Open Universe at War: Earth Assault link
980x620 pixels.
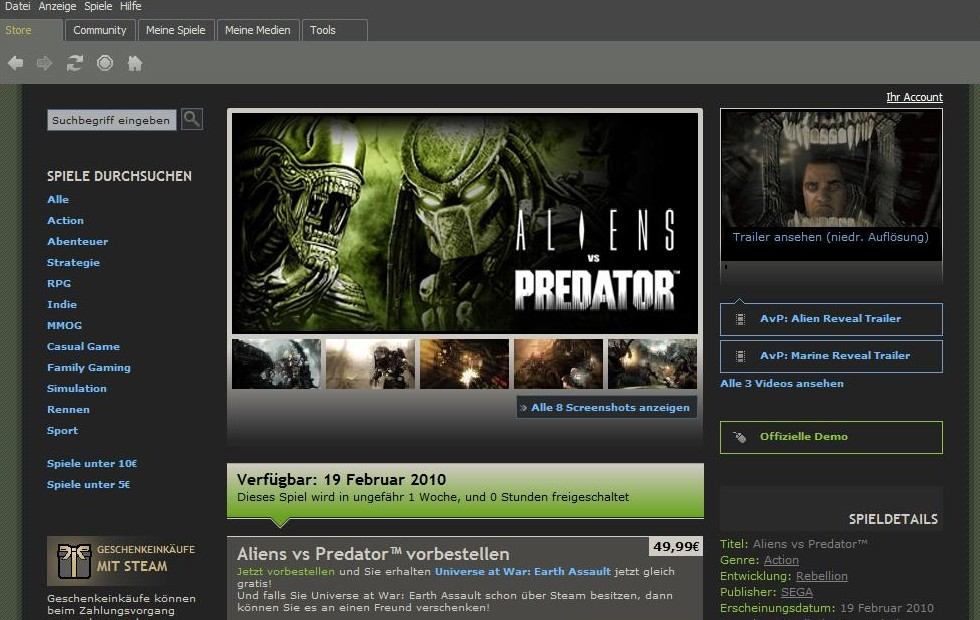(x=522, y=572)
